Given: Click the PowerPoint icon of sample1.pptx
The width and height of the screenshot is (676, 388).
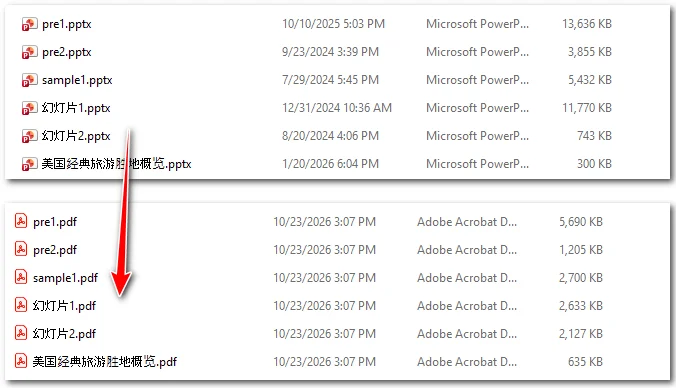Looking at the screenshot, I should click(x=29, y=80).
